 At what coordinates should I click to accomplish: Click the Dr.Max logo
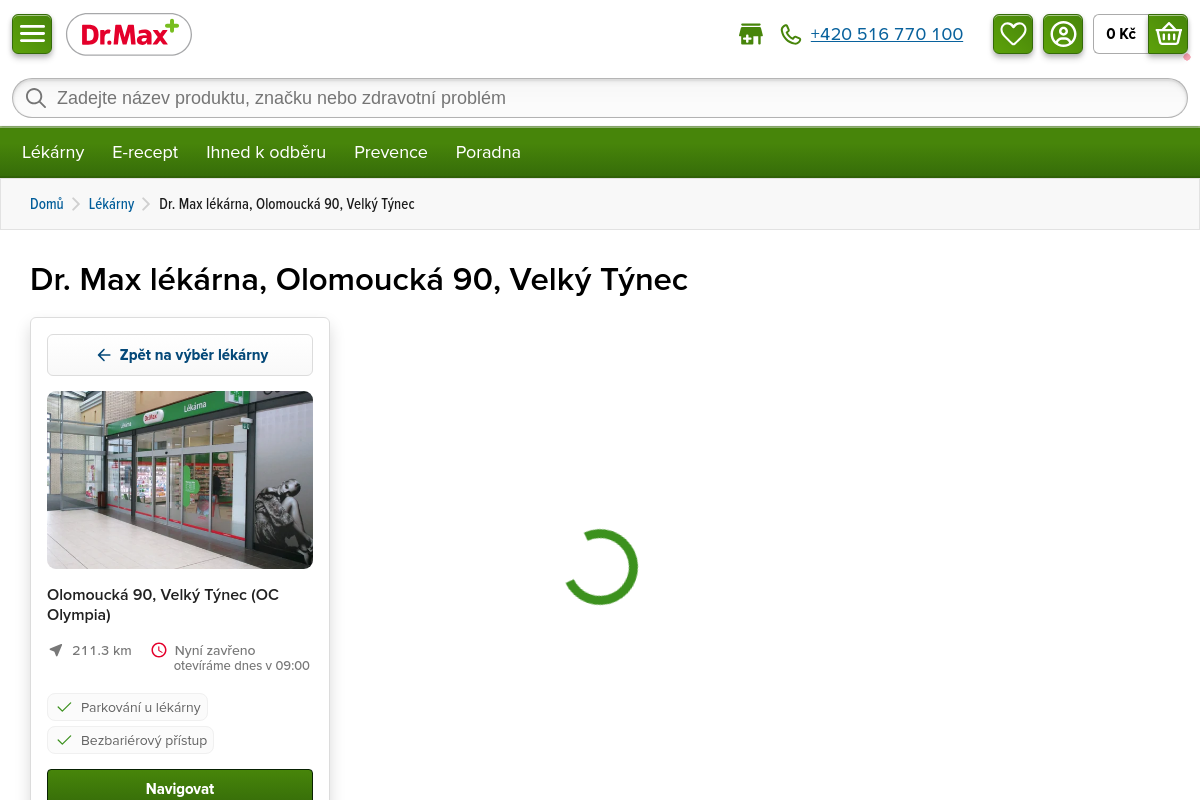point(129,35)
